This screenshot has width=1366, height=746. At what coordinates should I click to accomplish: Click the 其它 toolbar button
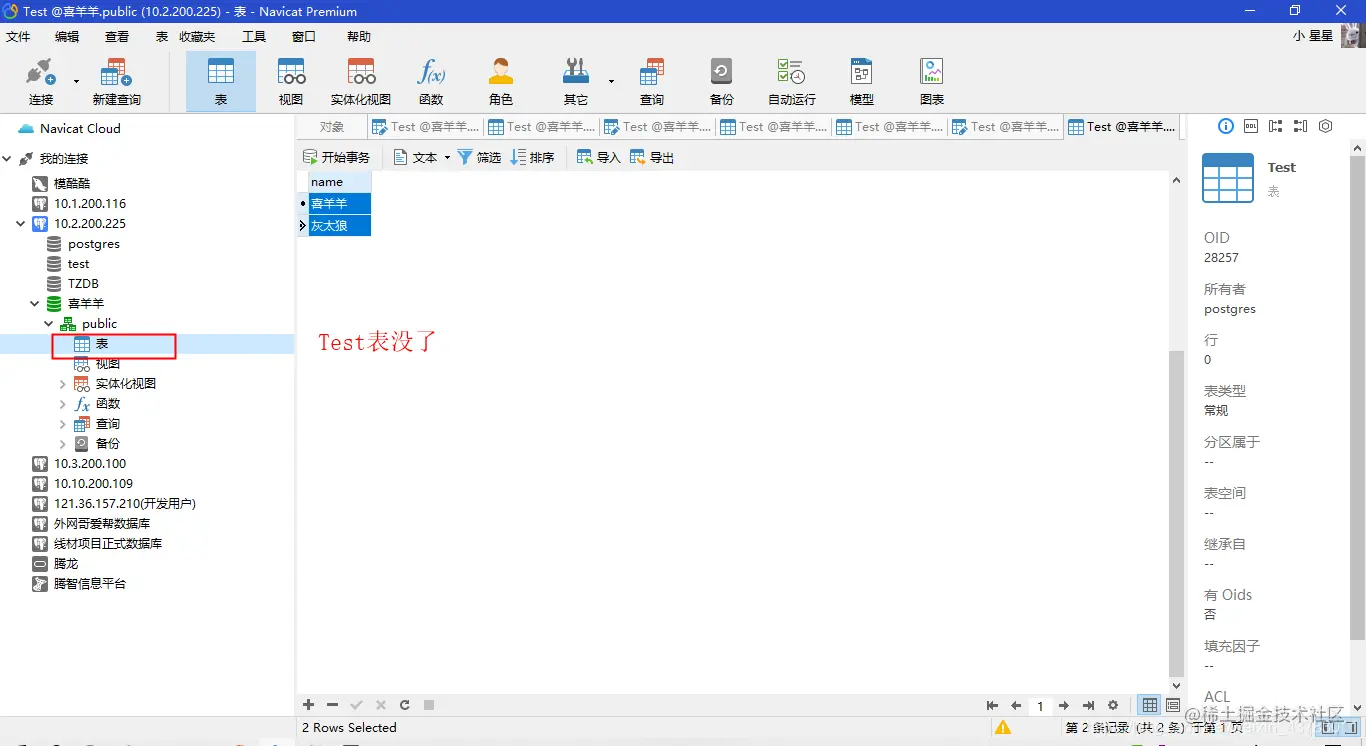[x=576, y=81]
